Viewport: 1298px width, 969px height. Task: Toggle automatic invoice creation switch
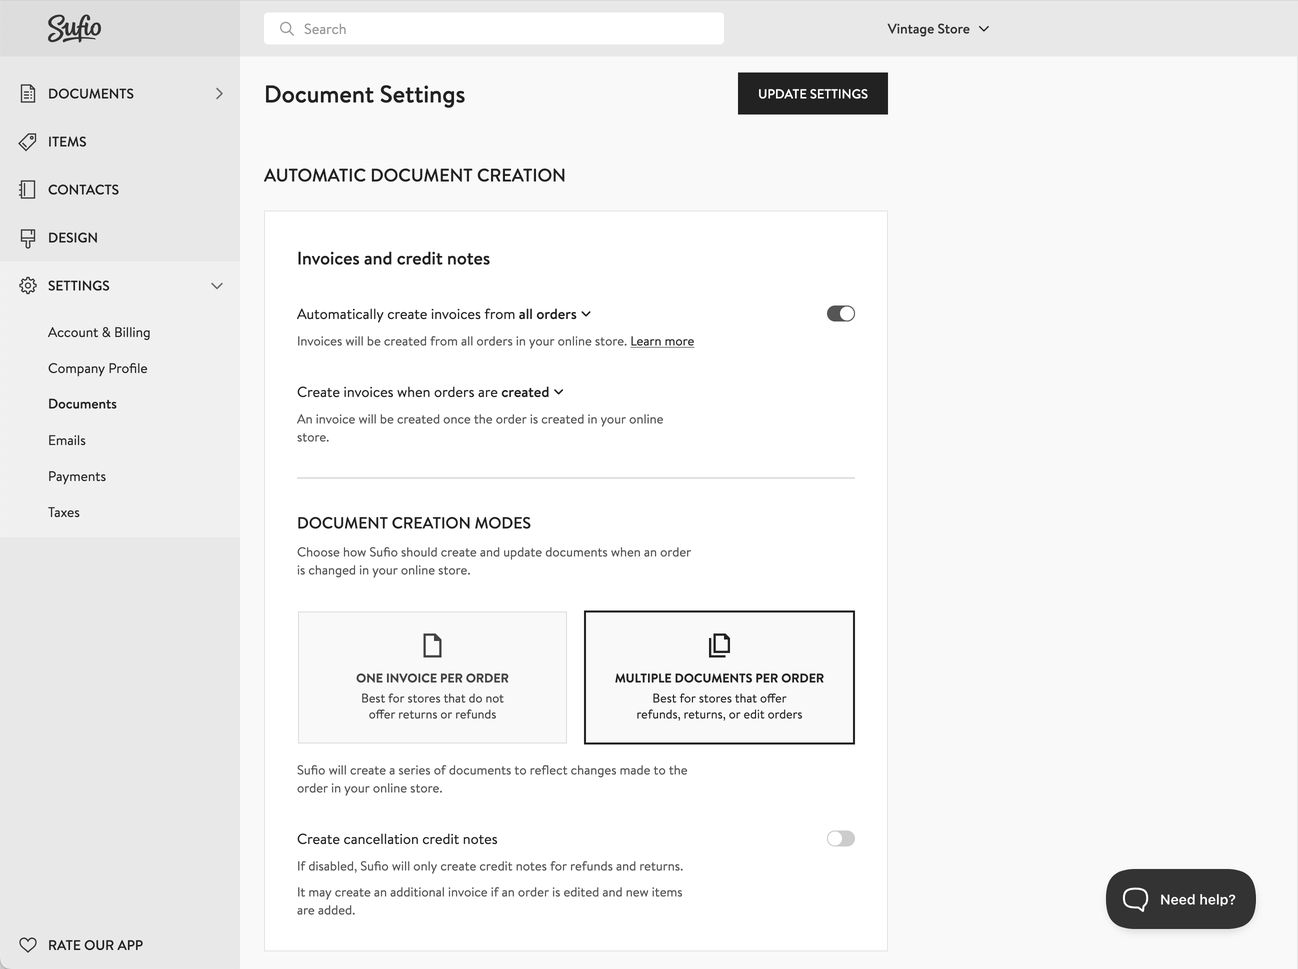[x=841, y=314]
